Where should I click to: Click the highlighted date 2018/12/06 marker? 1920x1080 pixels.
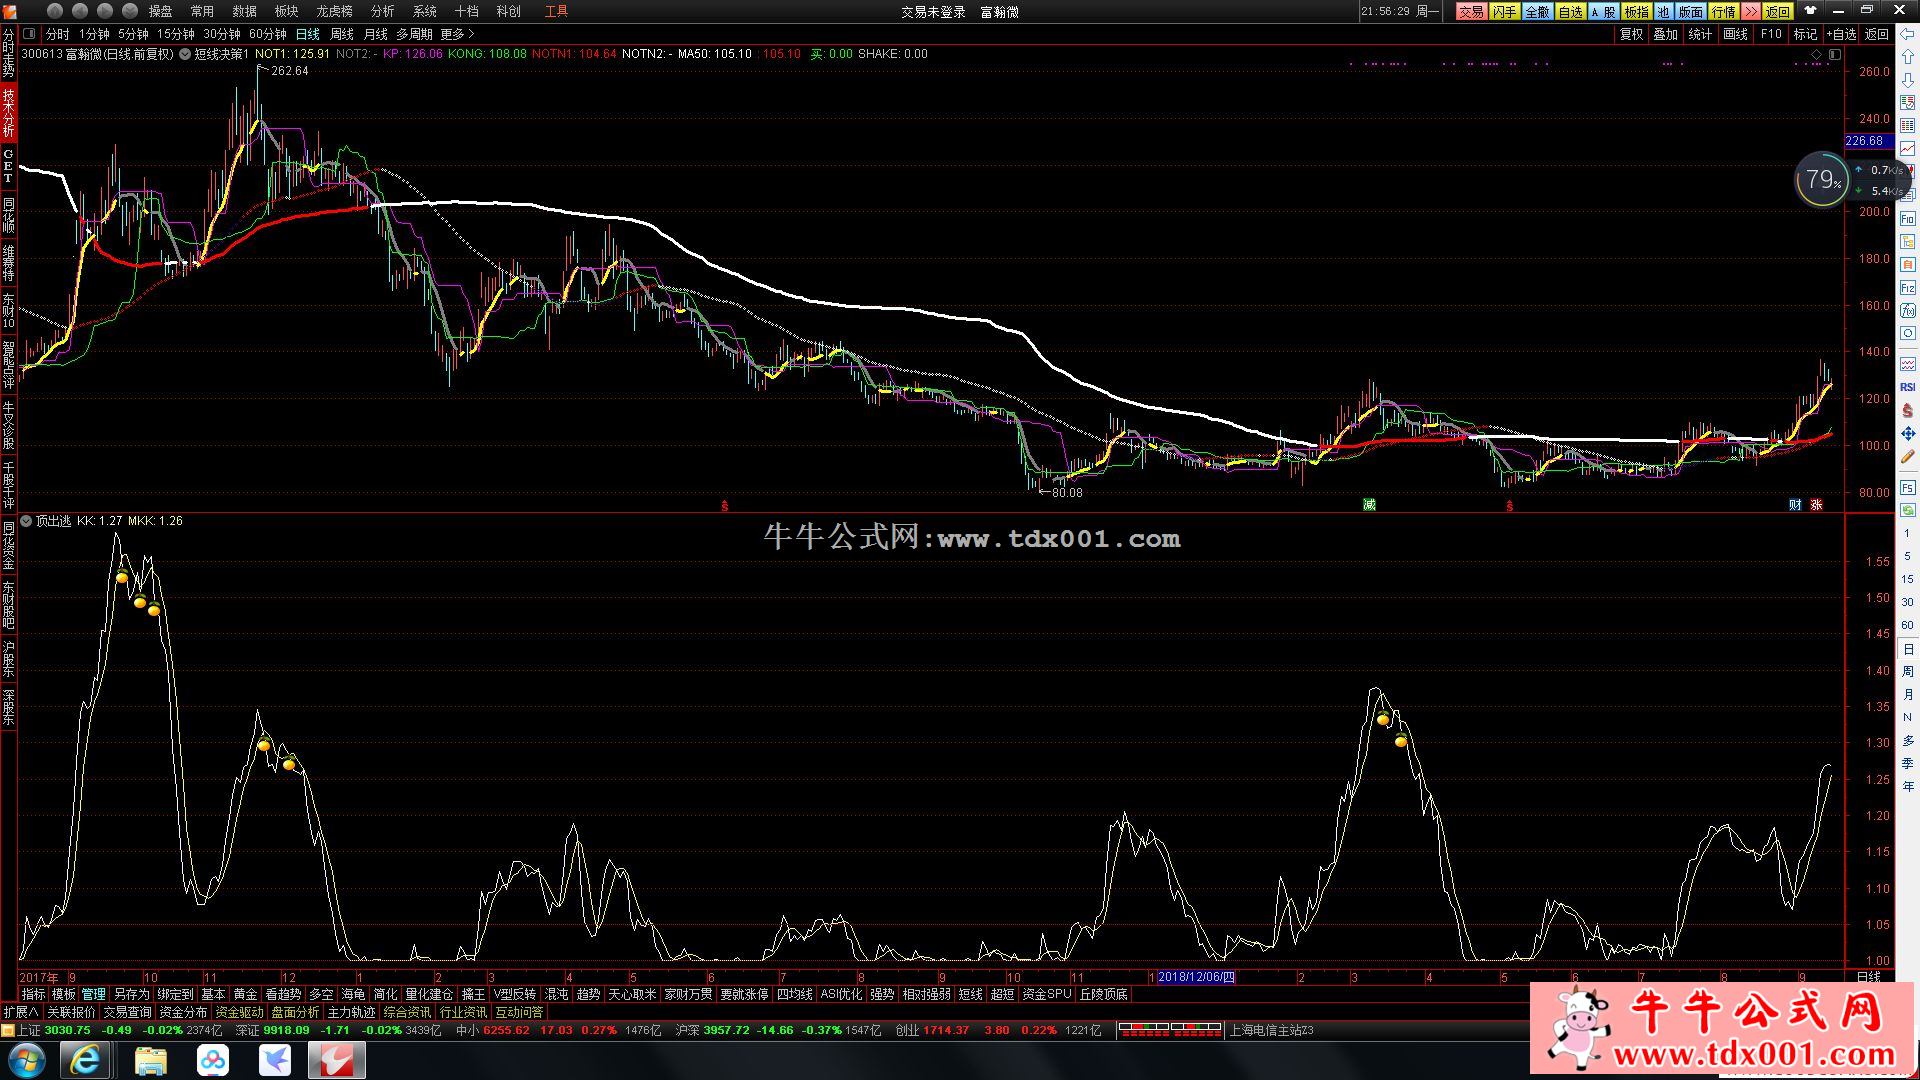(1196, 977)
